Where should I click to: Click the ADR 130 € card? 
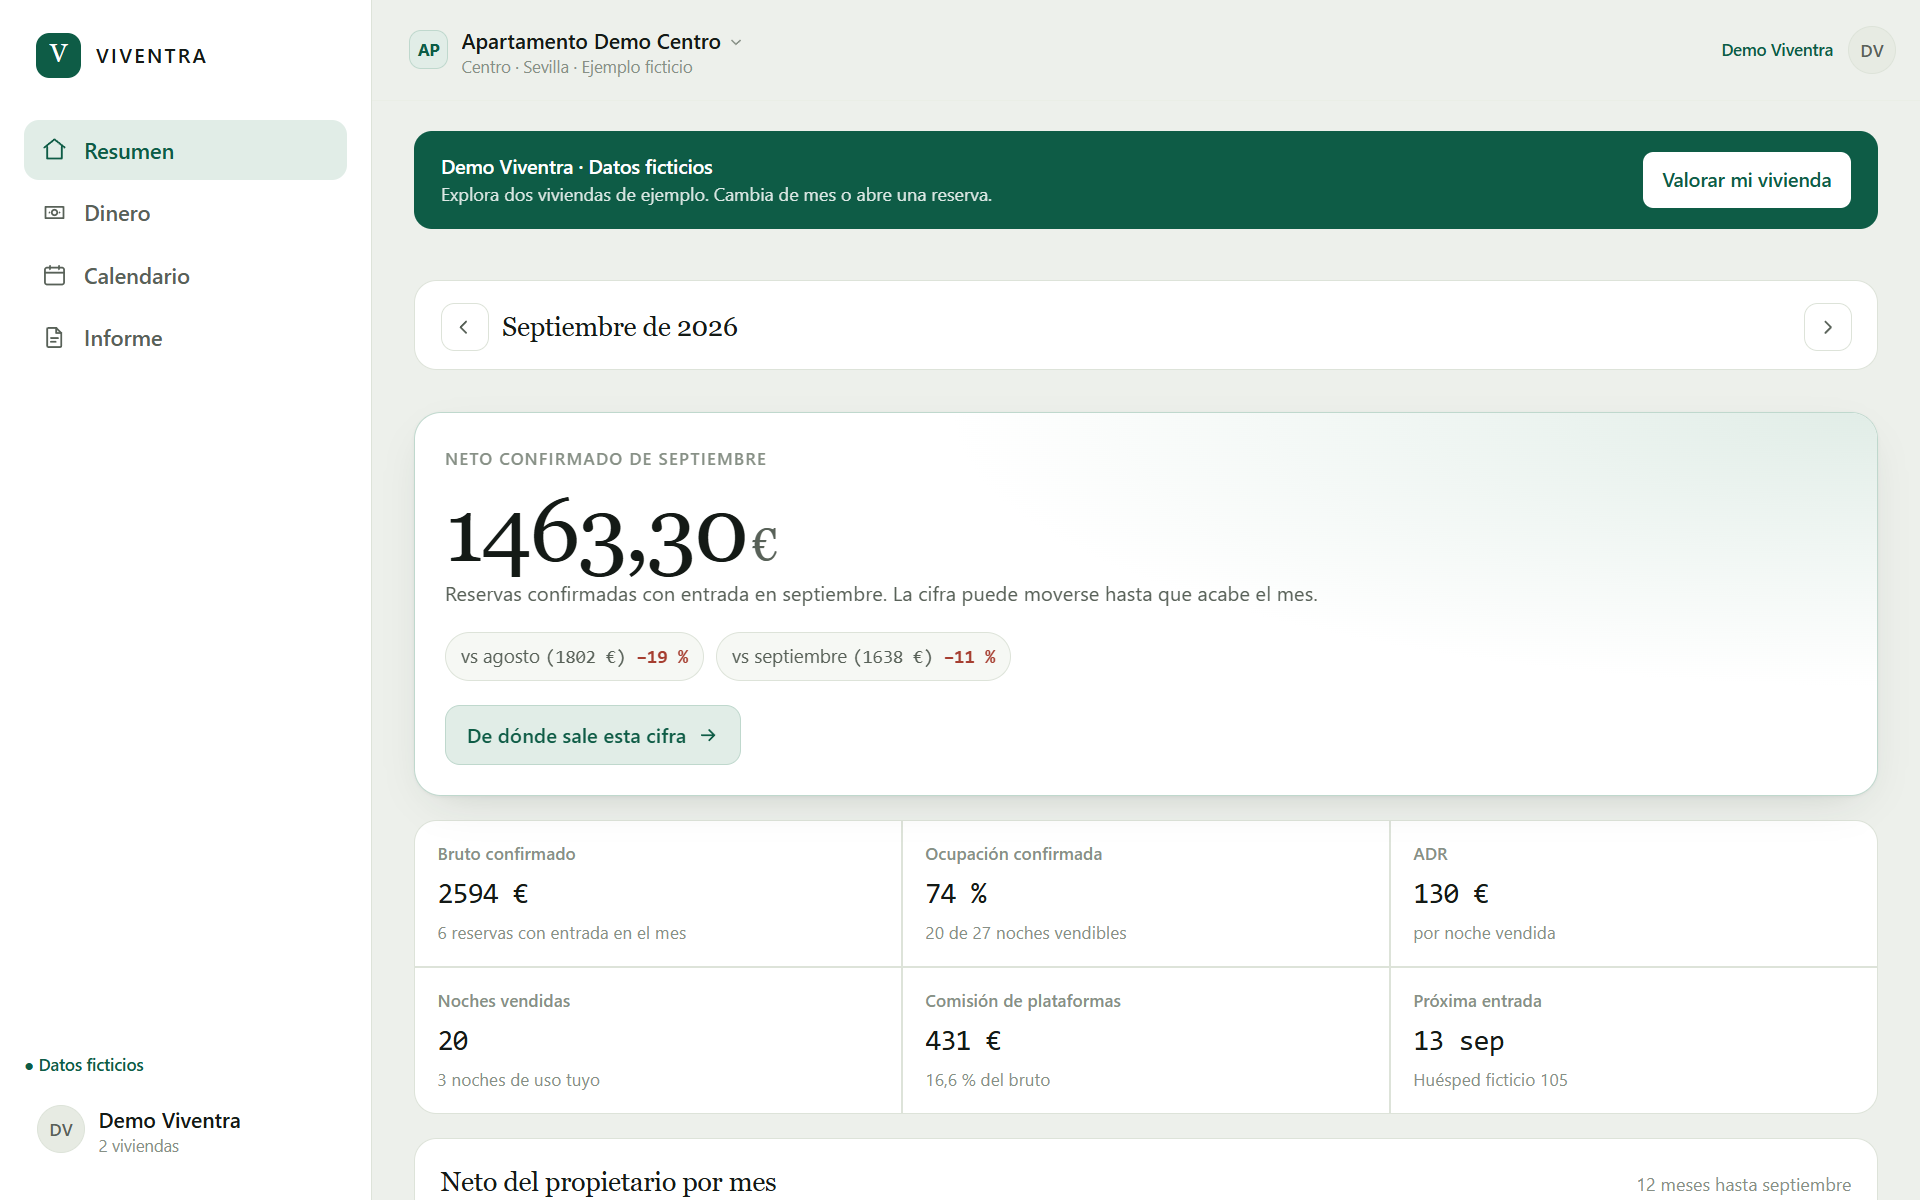tap(1633, 894)
